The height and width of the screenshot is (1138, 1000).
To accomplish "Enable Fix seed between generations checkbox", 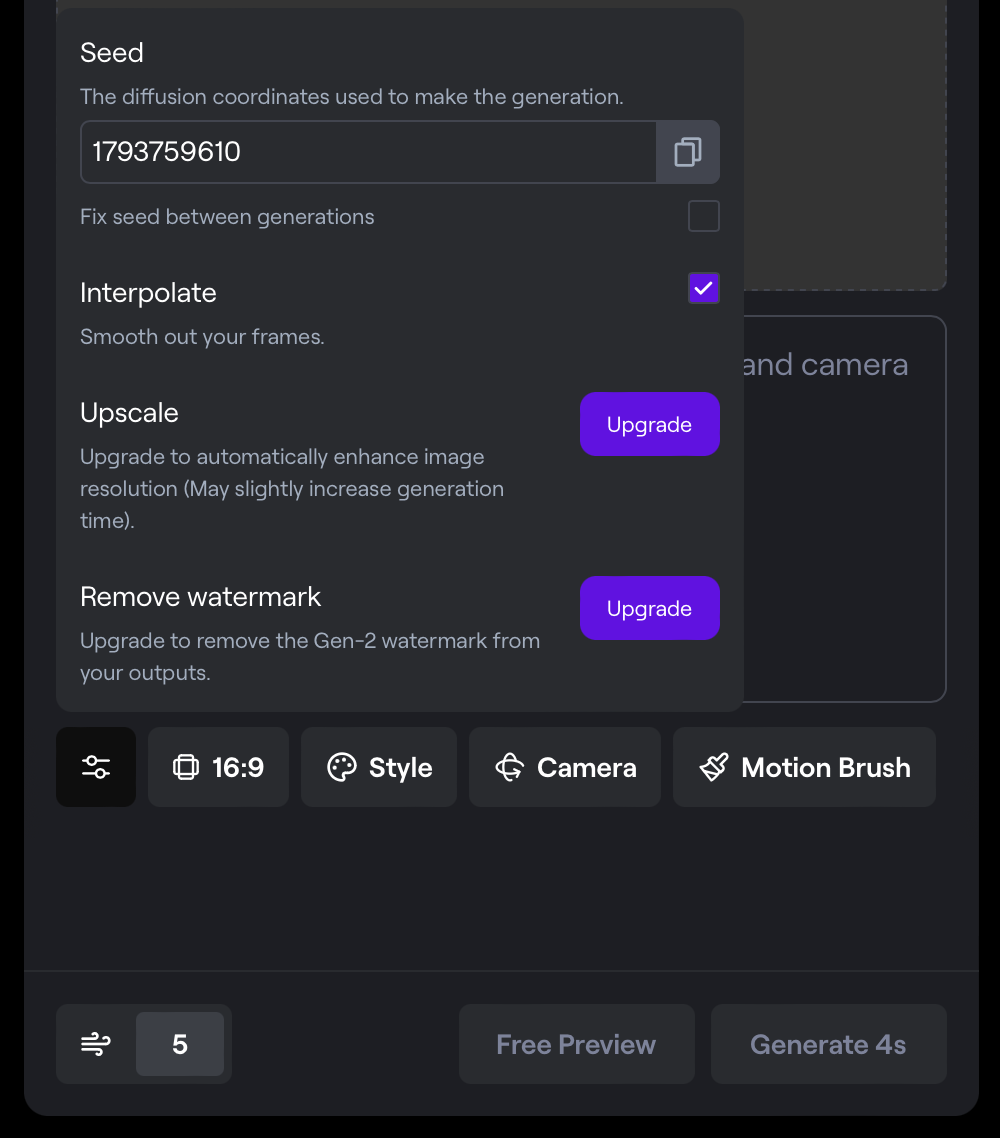I will (x=704, y=216).
